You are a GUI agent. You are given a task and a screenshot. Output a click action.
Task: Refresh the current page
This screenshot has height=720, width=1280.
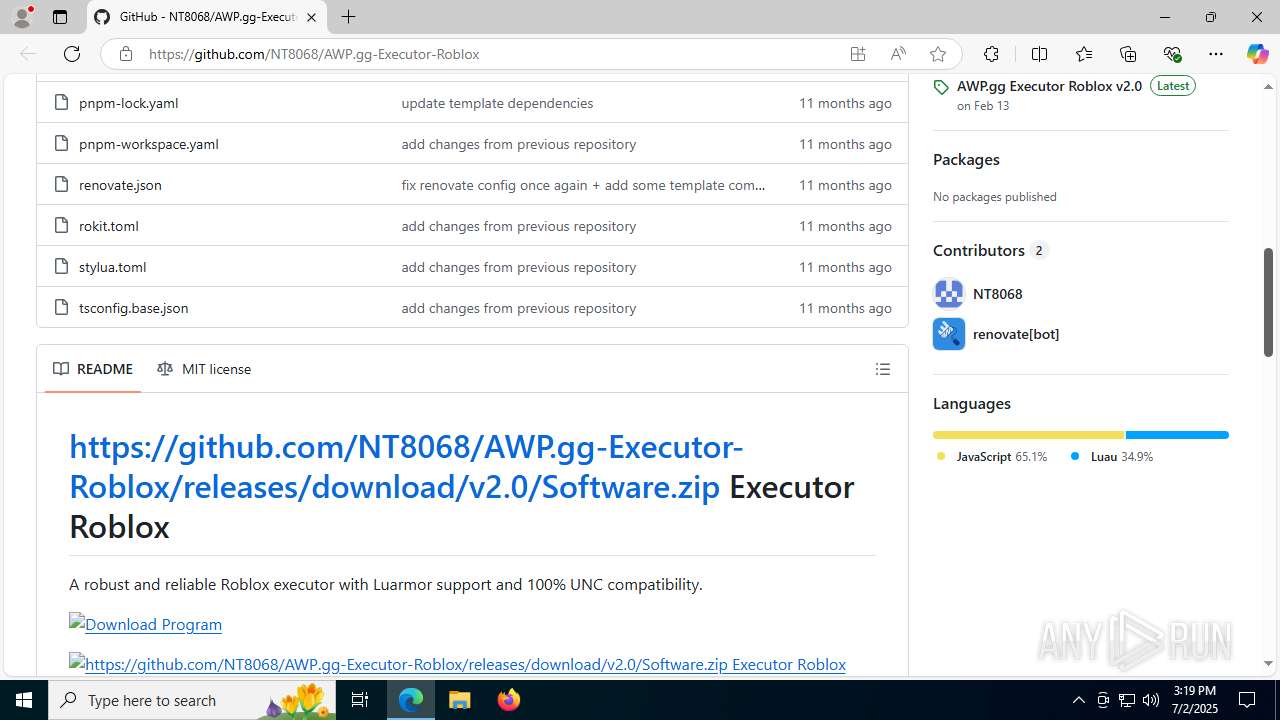click(72, 54)
